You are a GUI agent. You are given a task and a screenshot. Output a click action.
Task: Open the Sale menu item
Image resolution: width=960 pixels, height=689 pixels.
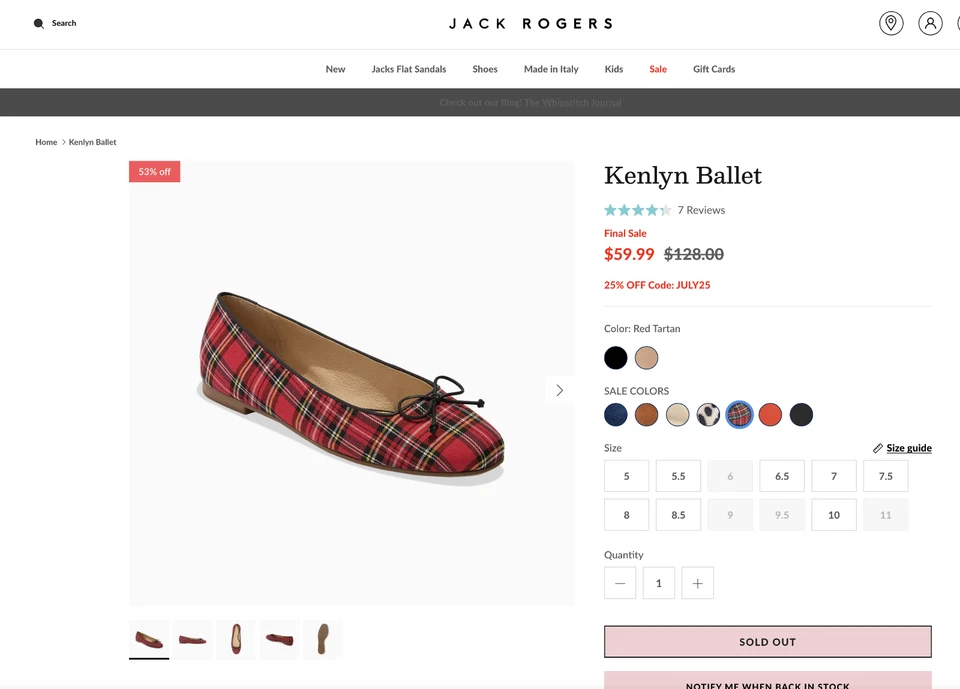pyautogui.click(x=657, y=69)
